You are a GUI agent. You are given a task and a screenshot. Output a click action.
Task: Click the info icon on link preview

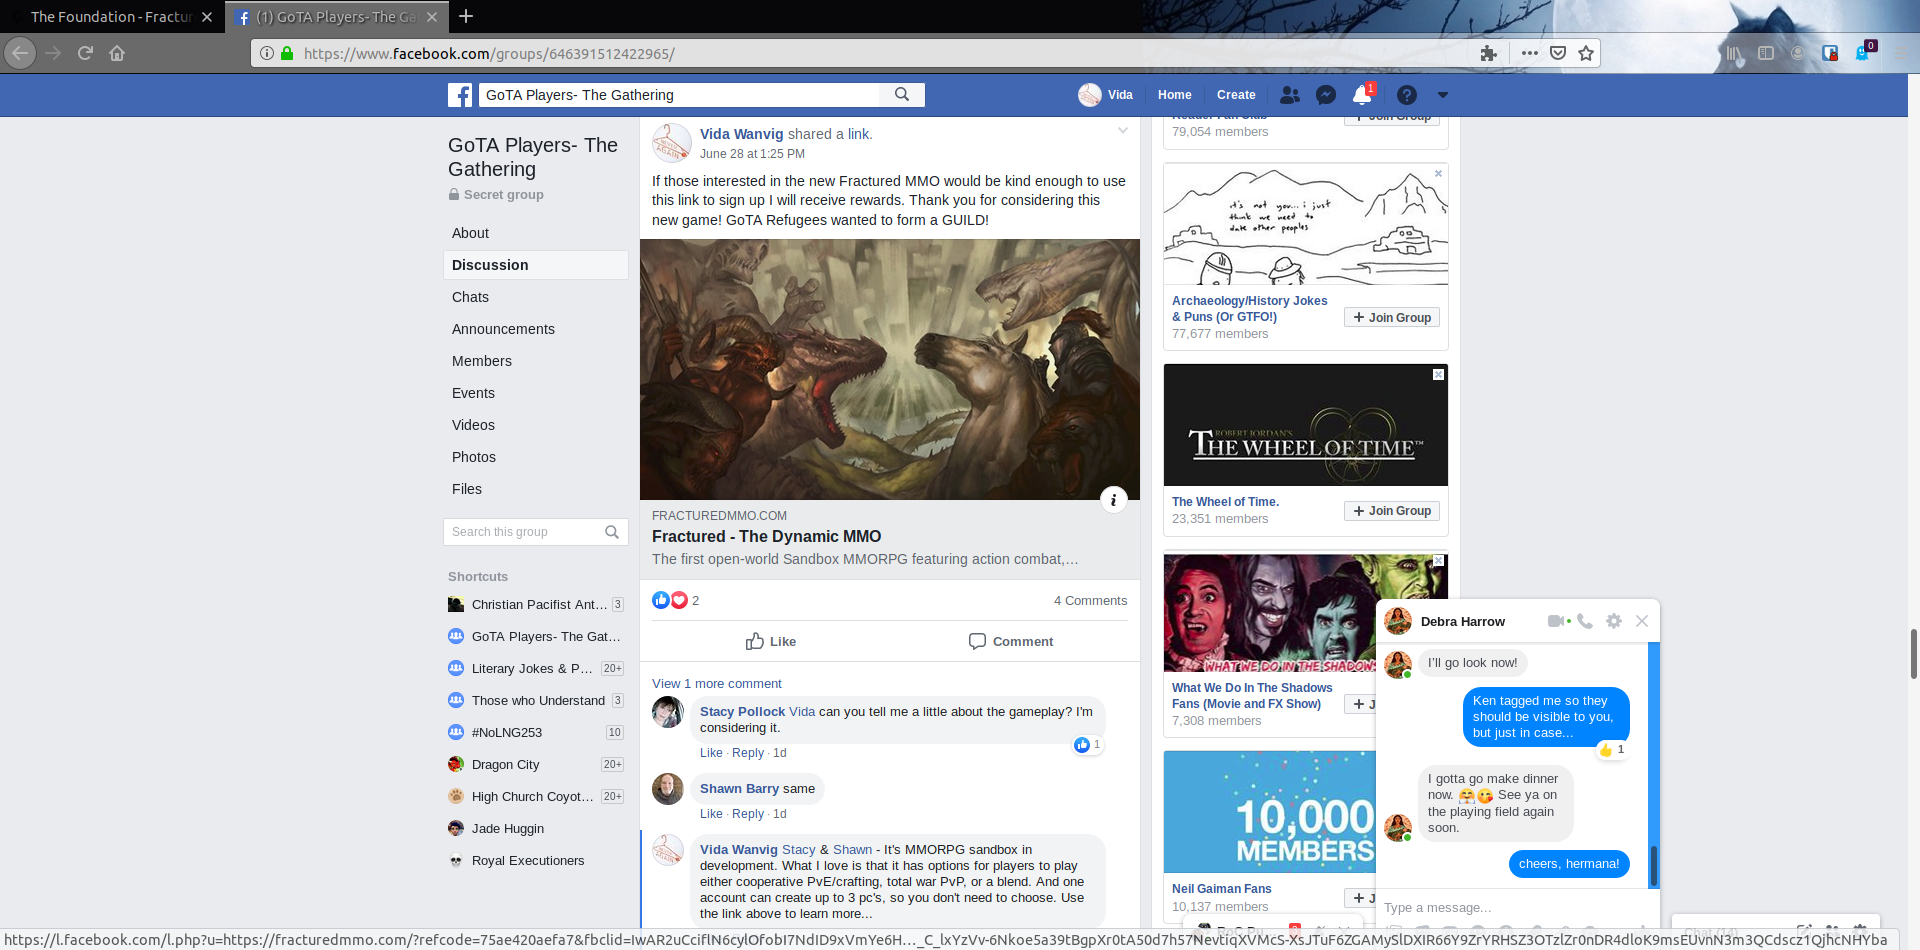point(1113,500)
